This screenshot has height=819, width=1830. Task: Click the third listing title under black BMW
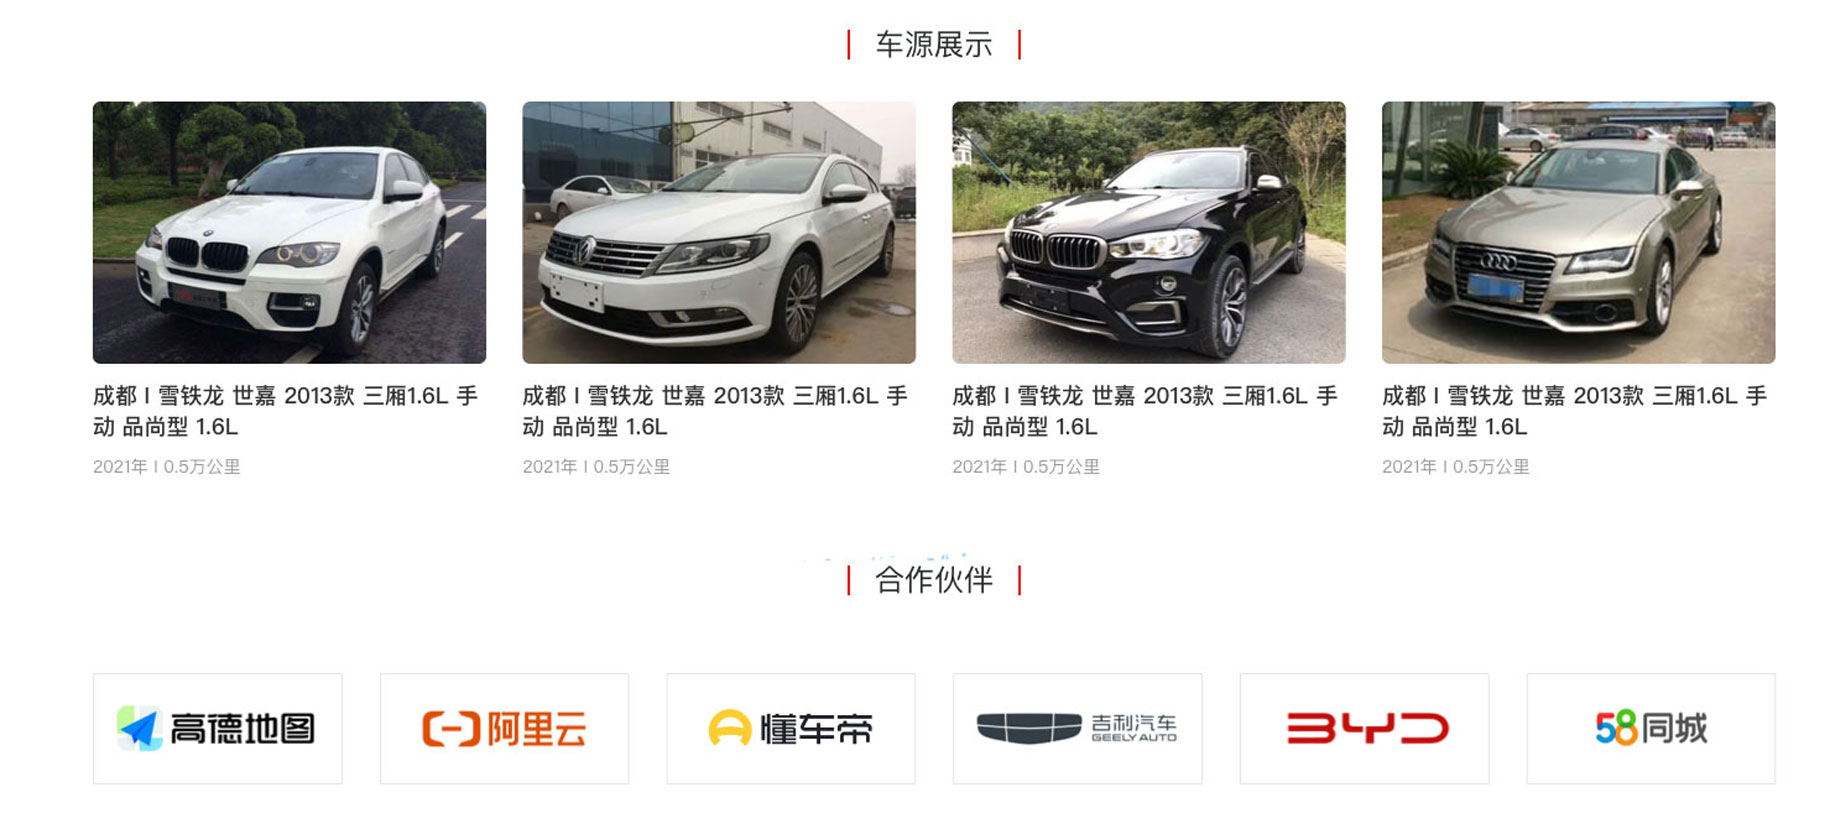coord(1145,411)
